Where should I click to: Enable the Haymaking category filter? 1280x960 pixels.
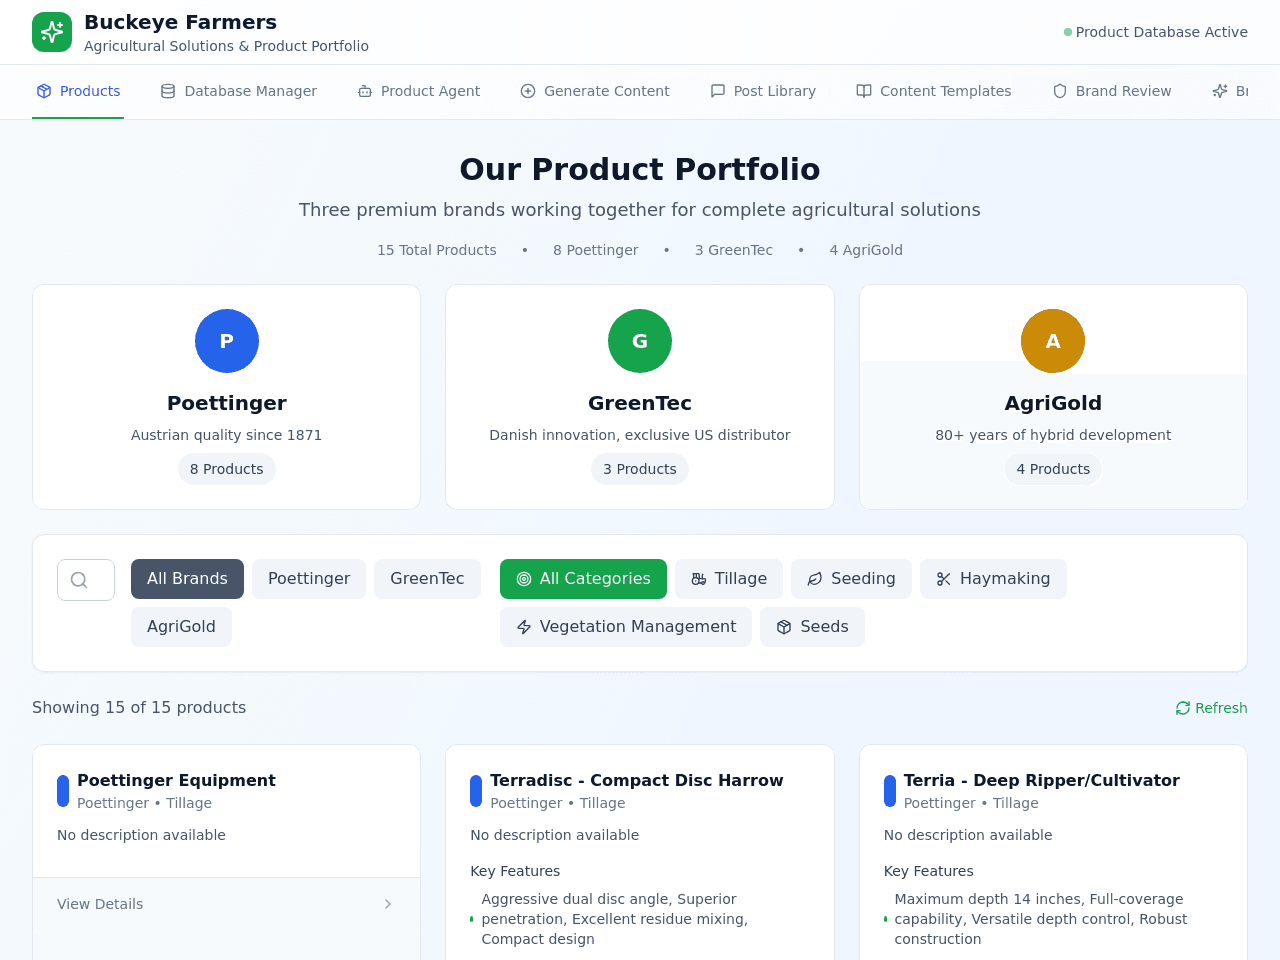[x=993, y=579]
